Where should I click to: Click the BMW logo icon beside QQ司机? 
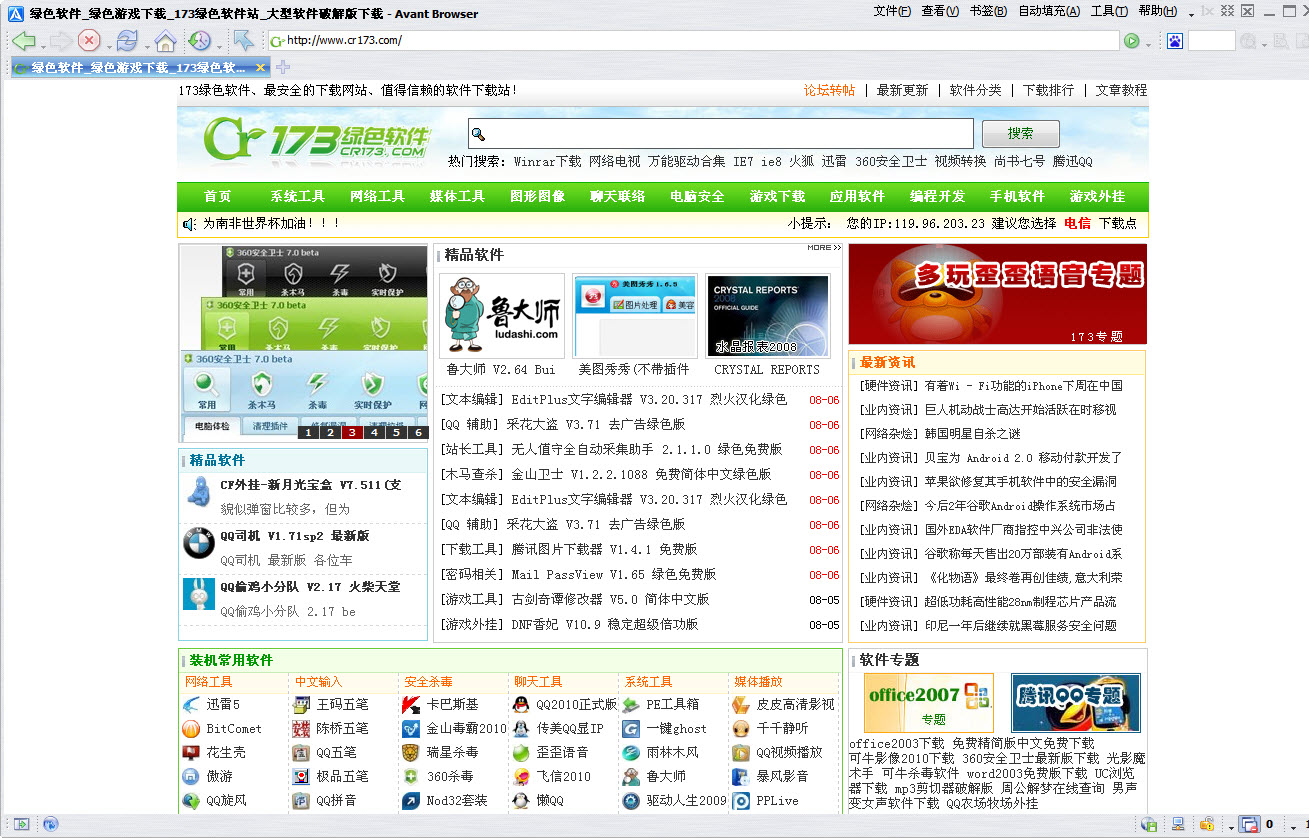click(x=199, y=543)
